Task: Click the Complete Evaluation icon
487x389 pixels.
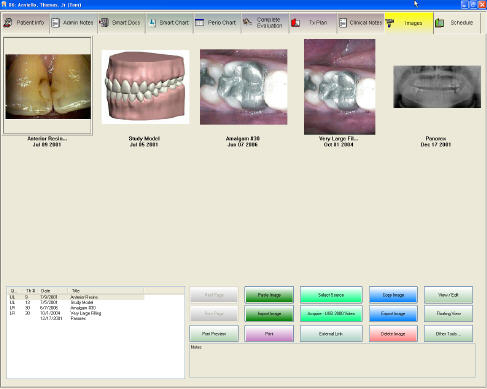Action: (x=247, y=22)
